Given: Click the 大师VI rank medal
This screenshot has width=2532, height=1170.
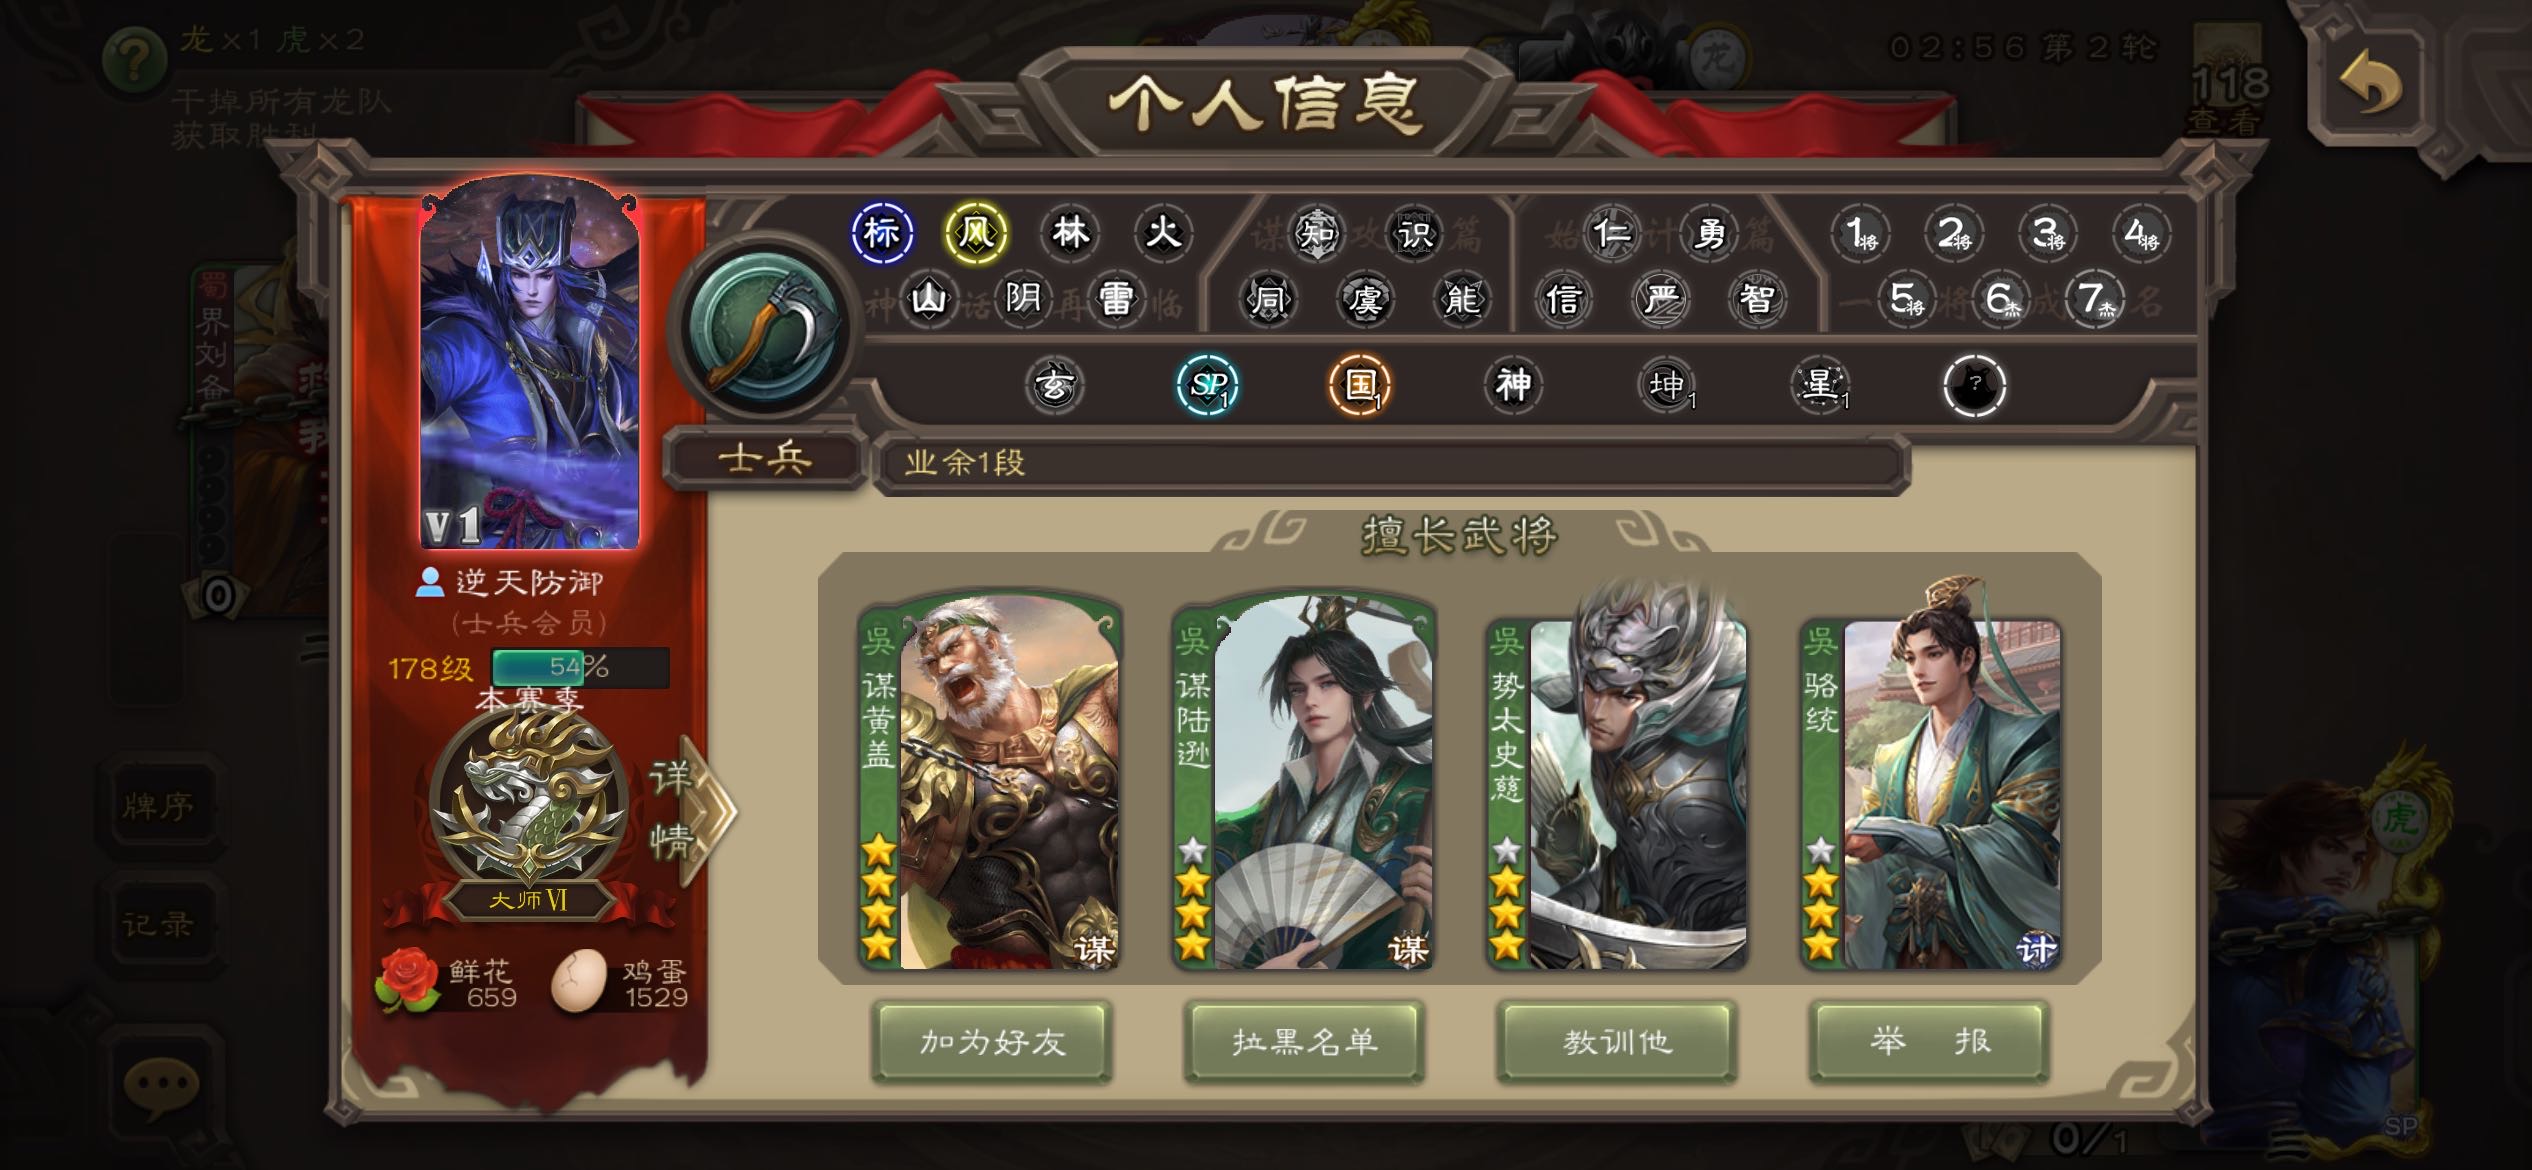Looking at the screenshot, I should tap(529, 813).
